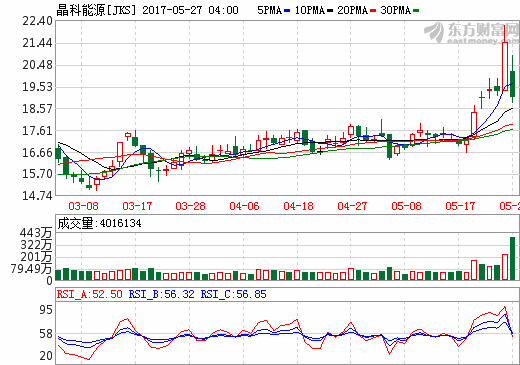Click the 15.70 price axis label
The height and width of the screenshot is (365, 520).
tap(37, 174)
